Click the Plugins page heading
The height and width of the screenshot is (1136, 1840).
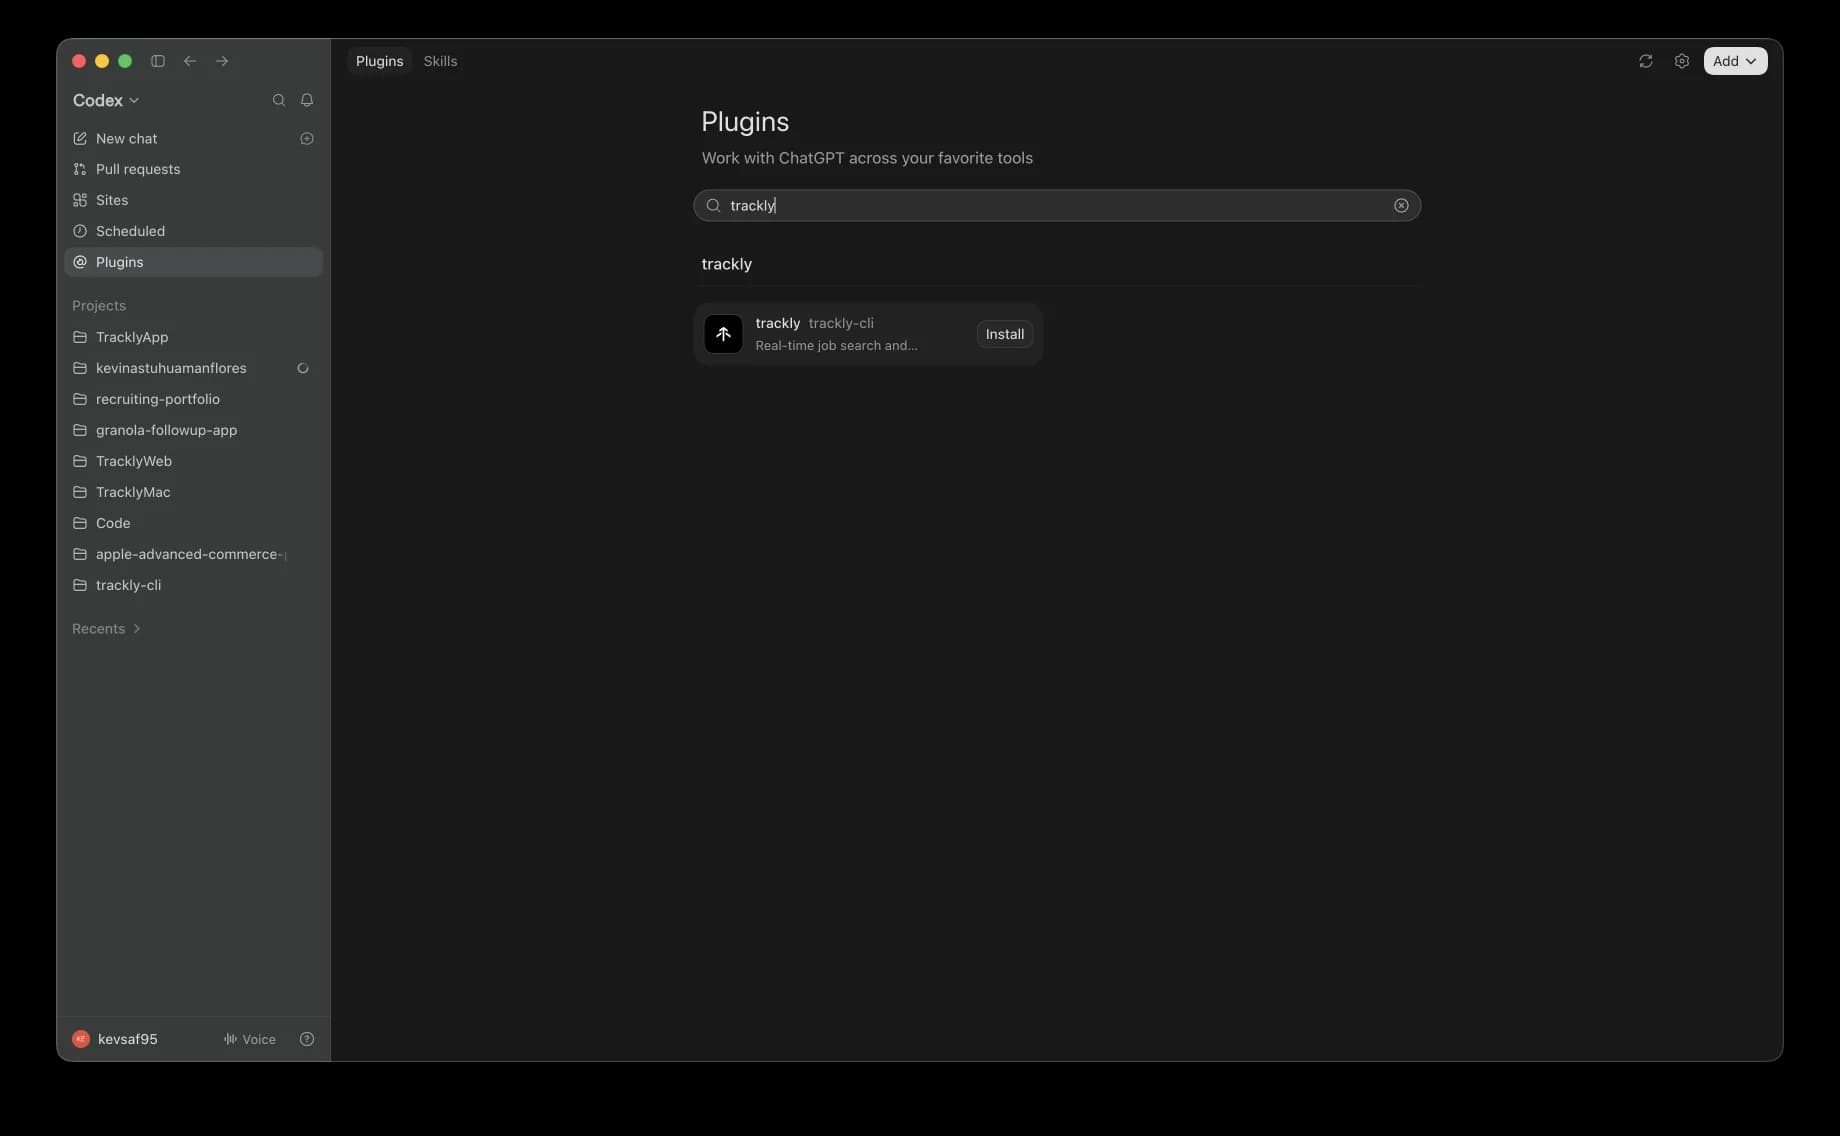pyautogui.click(x=745, y=122)
